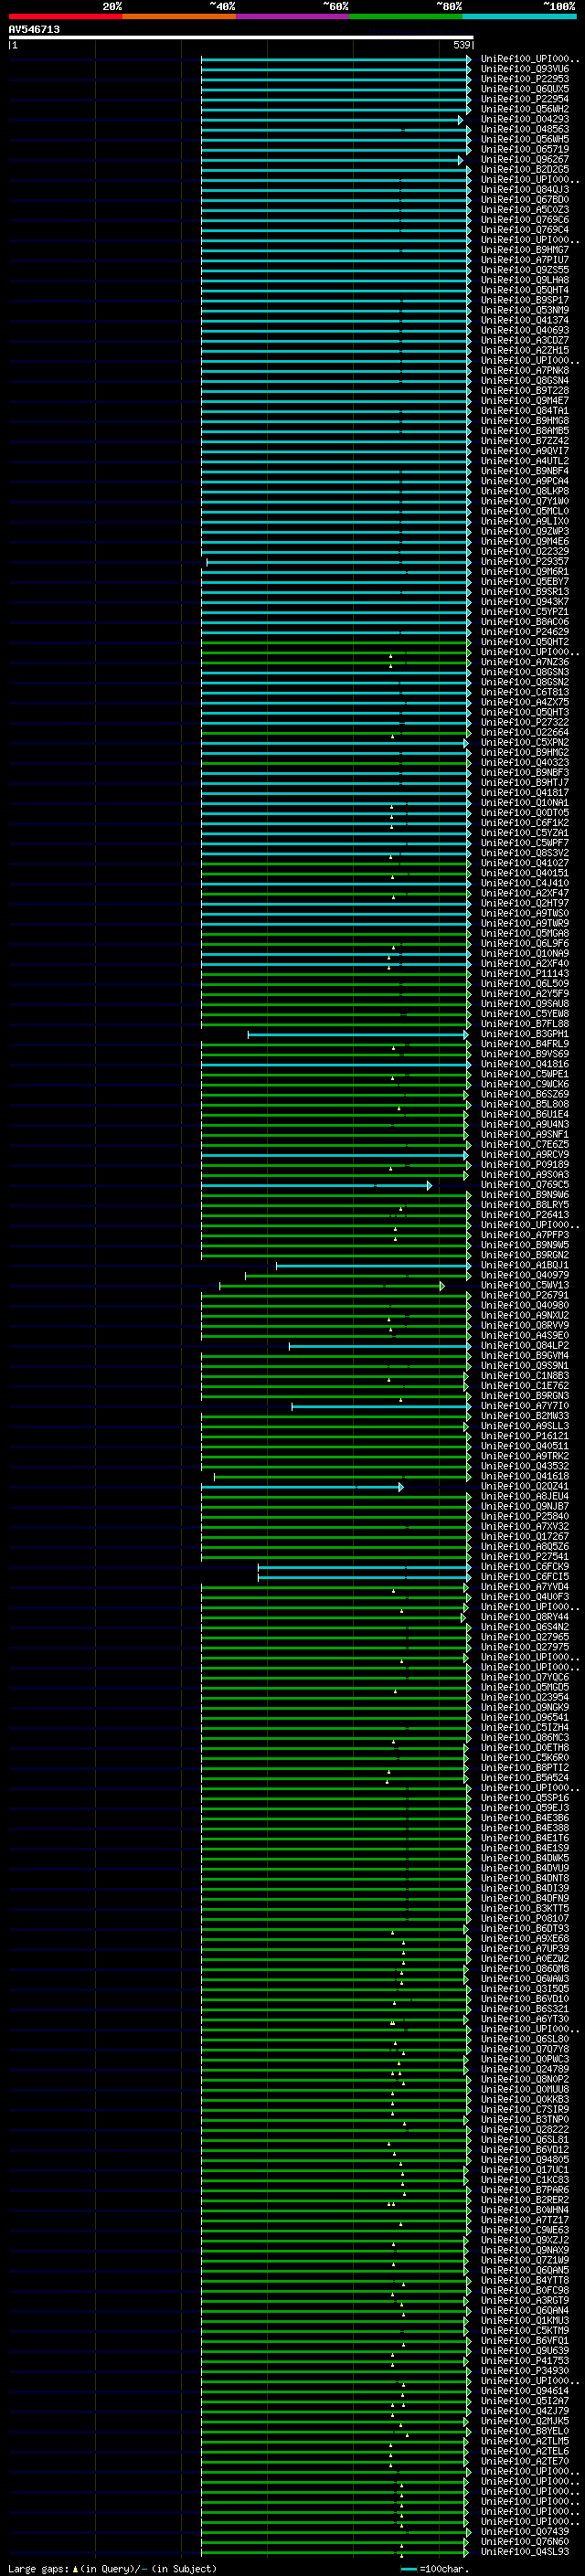Click the UniRef100_B2D2G5 label
The height and width of the screenshot is (2576, 585).
point(525,169)
